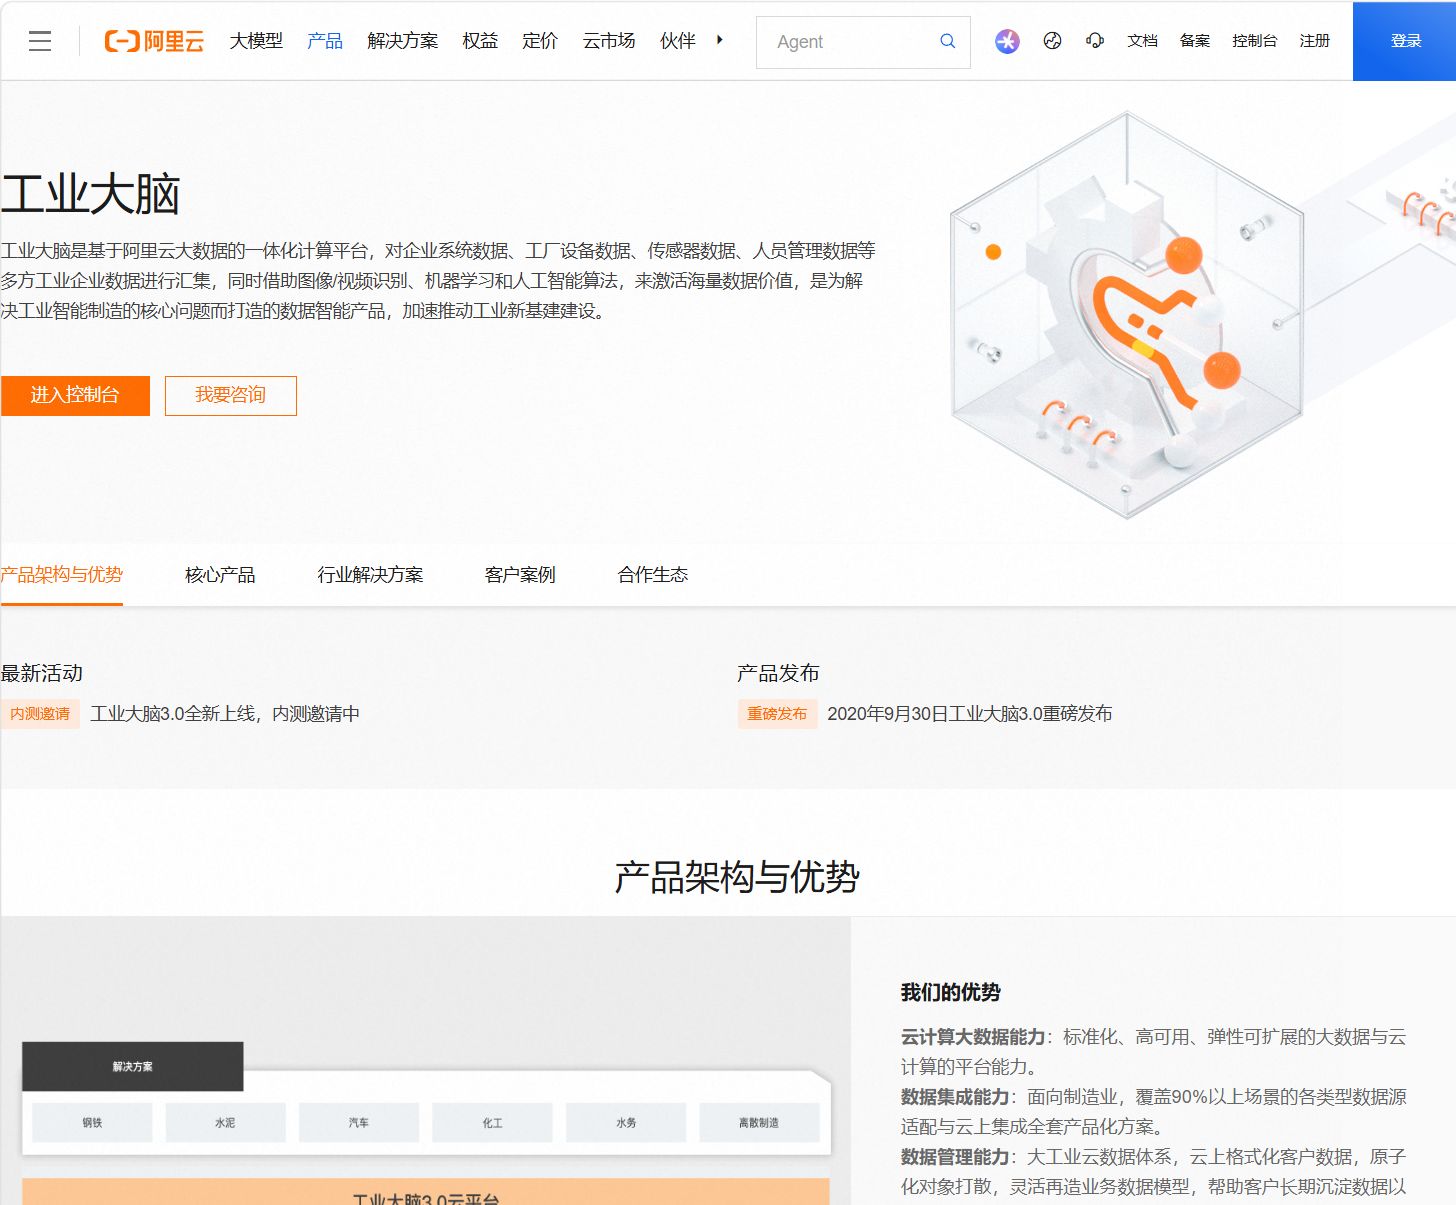Click the 产品发布 heading
The image size is (1456, 1205).
(x=778, y=673)
